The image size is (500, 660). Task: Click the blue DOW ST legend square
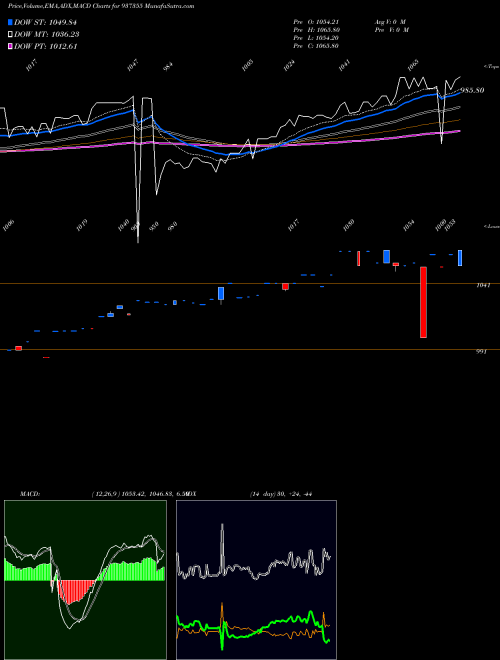(x=11, y=22)
